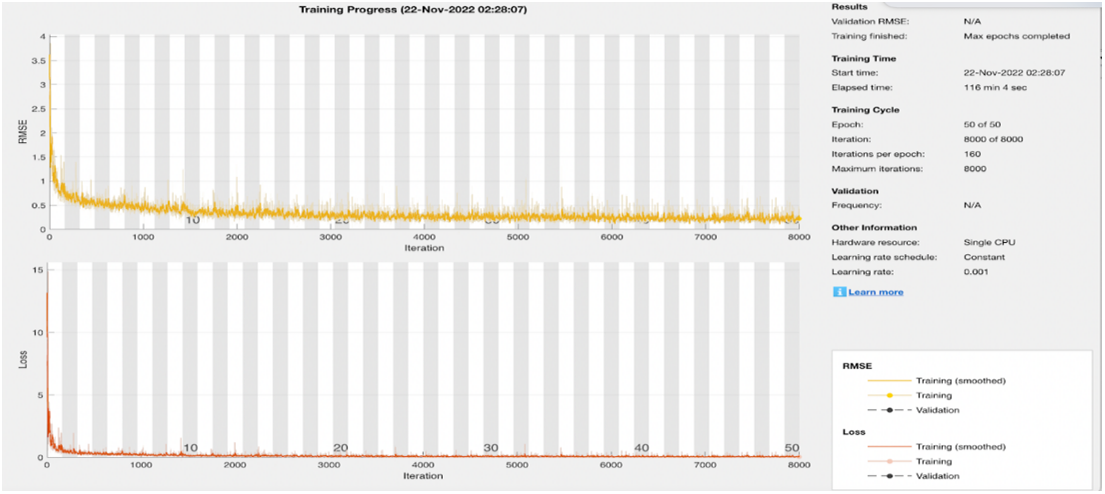The width and height of the screenshot is (1105, 494).
Task: Click the Validation entry under RMSE in the legend
Action: (937, 409)
